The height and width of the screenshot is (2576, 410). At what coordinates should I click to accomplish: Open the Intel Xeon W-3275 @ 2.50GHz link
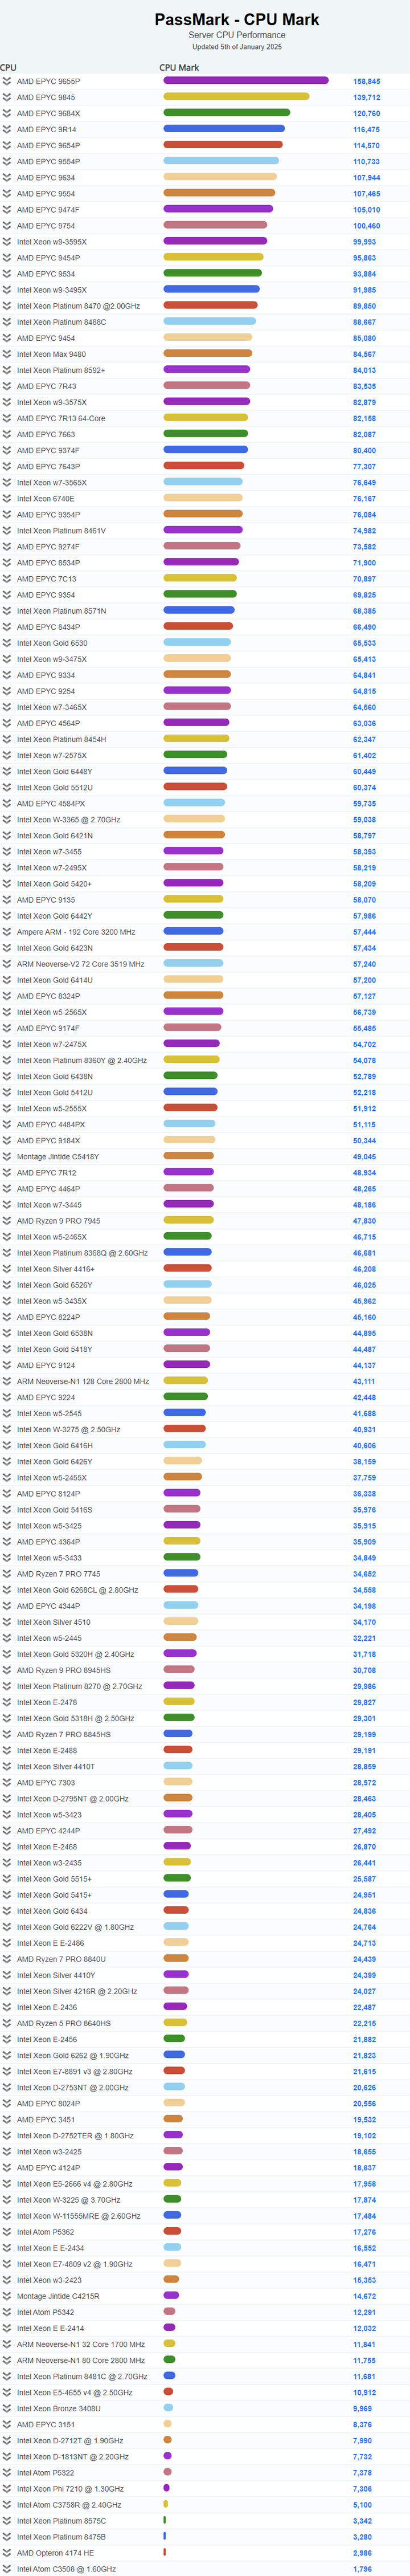click(68, 1430)
